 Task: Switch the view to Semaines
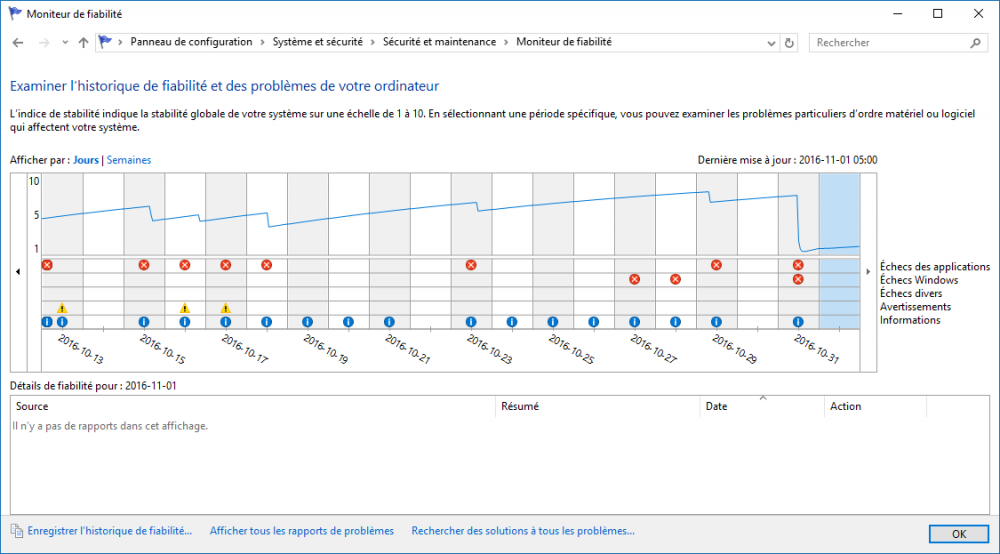129,160
